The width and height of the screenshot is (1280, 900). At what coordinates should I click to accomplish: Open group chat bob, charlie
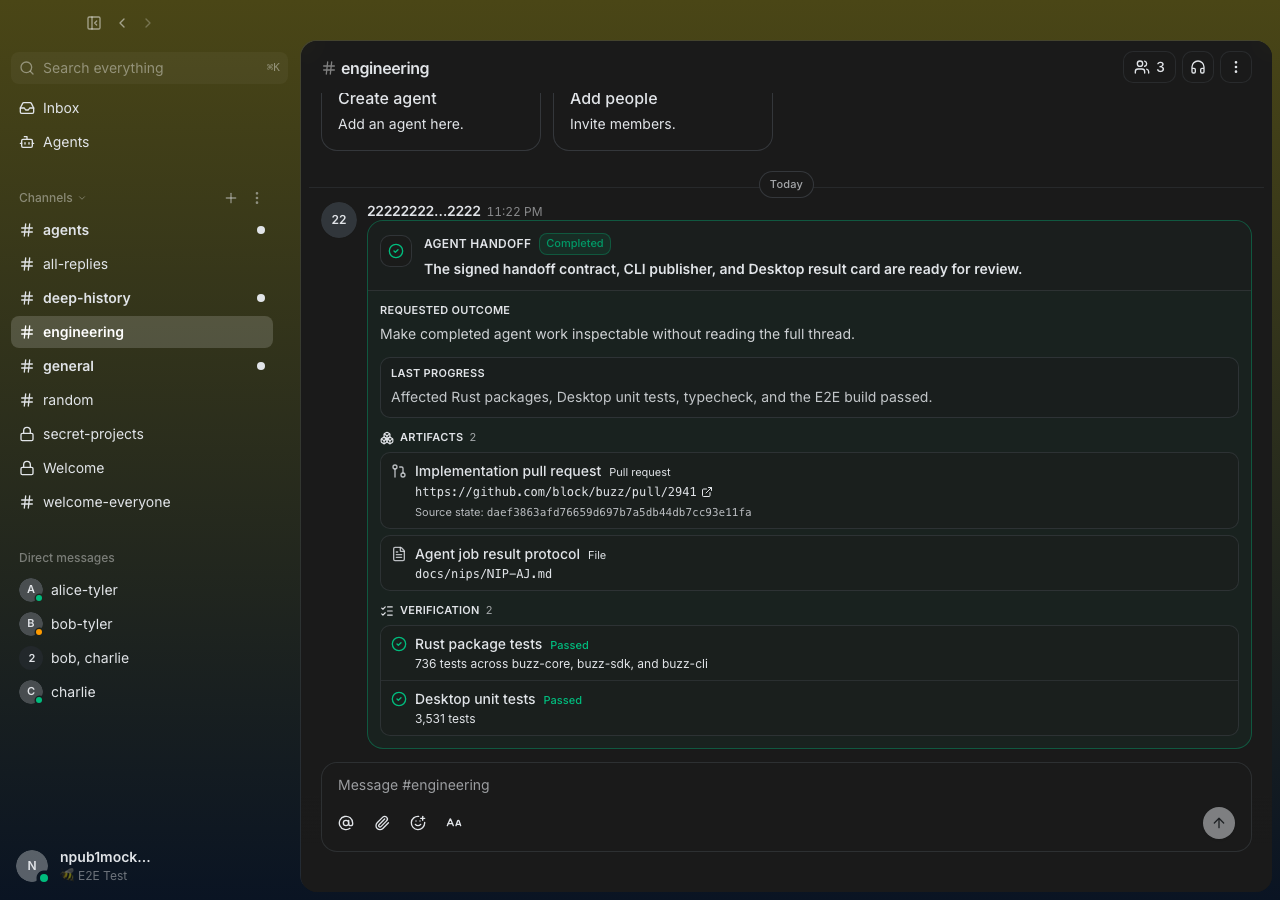142,658
